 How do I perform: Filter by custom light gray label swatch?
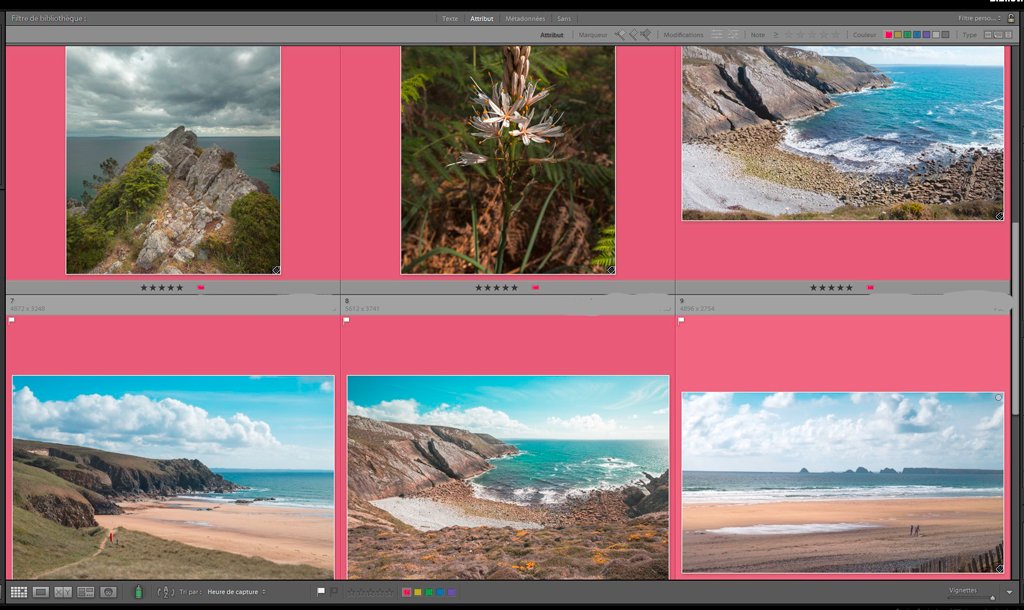pos(936,35)
